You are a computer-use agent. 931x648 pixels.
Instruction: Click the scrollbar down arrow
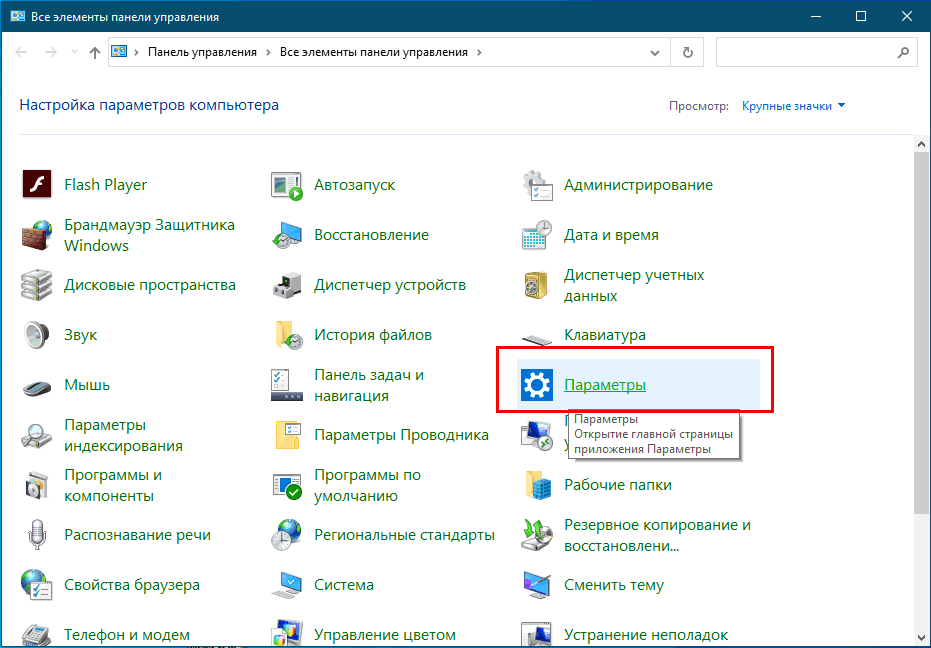click(x=921, y=638)
